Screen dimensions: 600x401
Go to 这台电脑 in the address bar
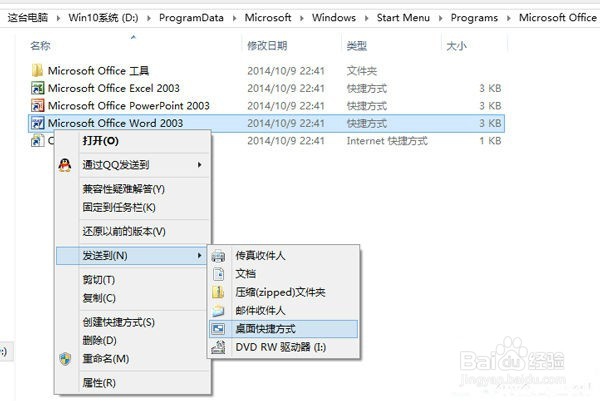(x=28, y=18)
